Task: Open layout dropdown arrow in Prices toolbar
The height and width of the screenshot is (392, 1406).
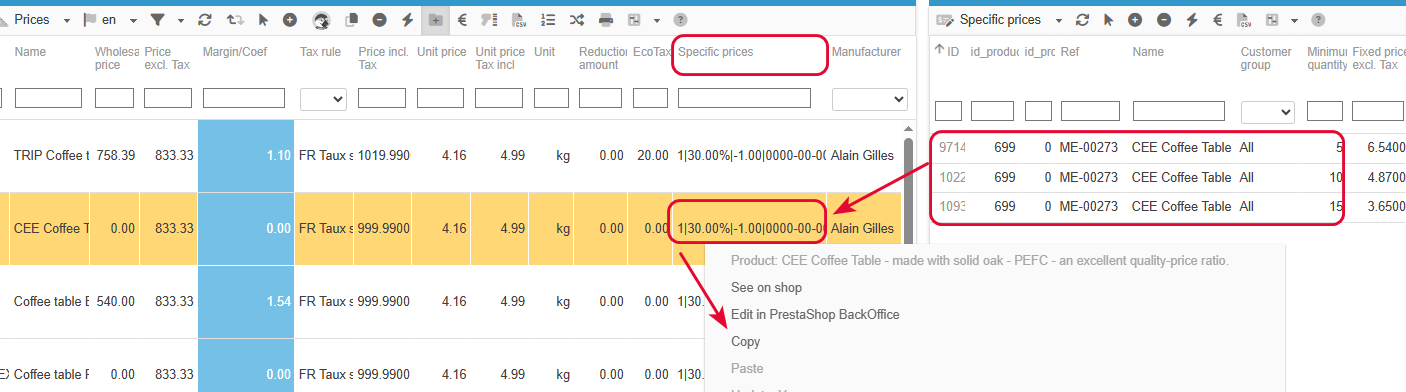Action: tap(657, 20)
